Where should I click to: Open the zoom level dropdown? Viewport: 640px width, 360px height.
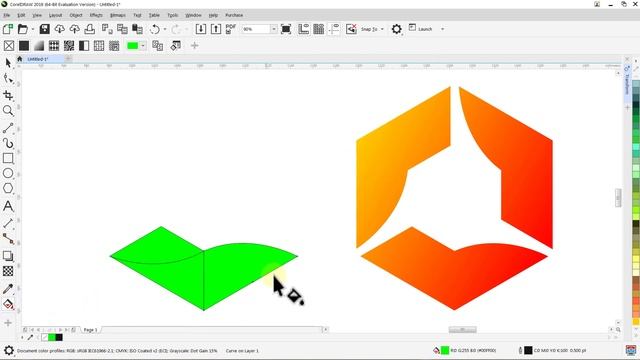(274, 29)
